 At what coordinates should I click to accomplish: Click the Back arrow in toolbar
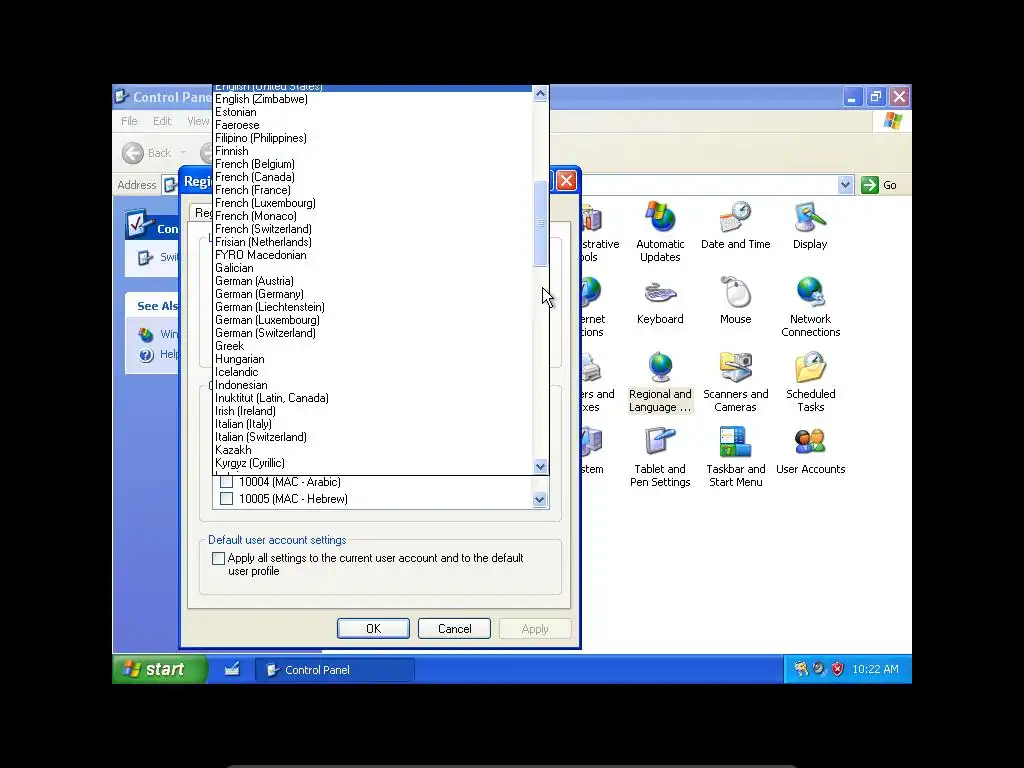(133, 153)
